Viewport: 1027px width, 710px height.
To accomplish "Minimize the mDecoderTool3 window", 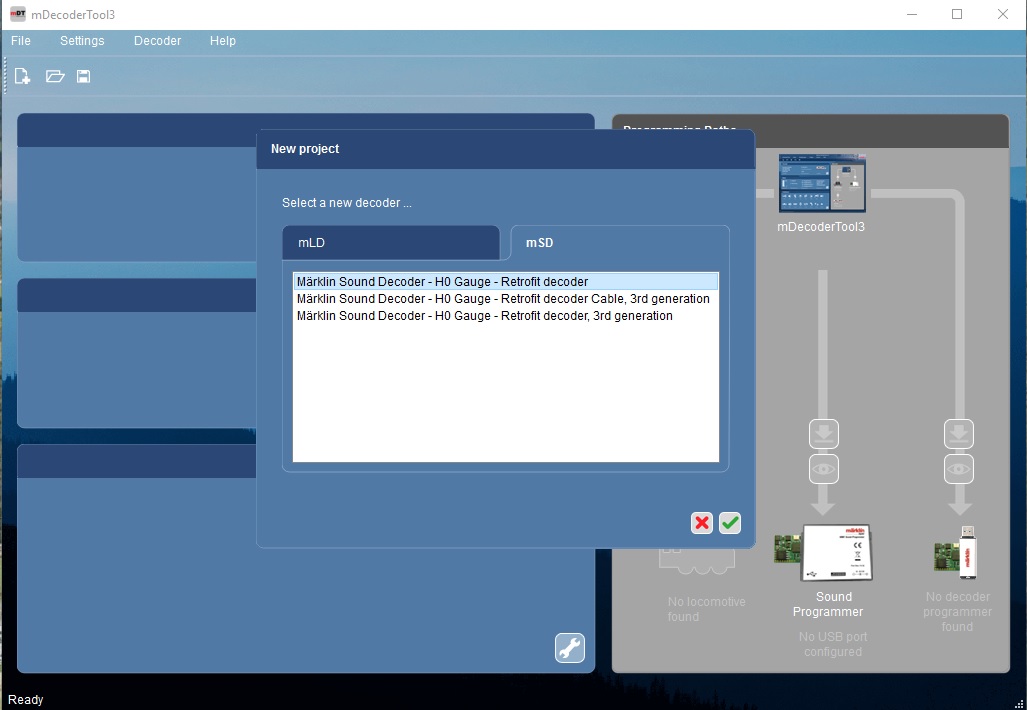I will pos(912,14).
